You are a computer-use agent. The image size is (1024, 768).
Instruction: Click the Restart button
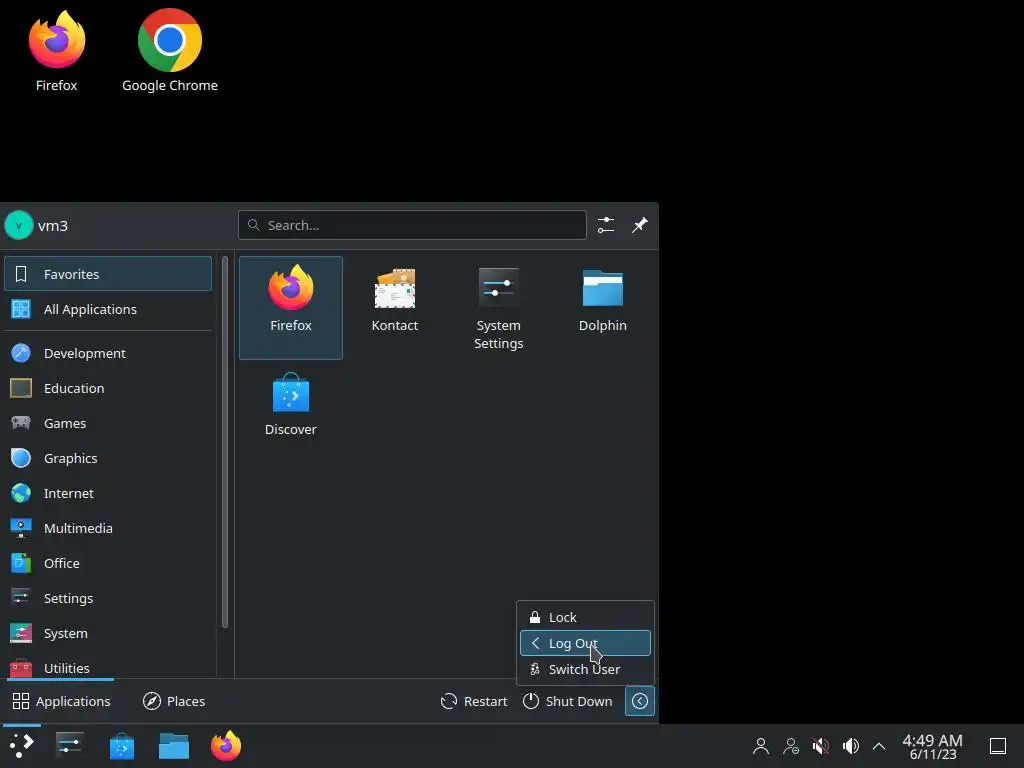point(474,701)
